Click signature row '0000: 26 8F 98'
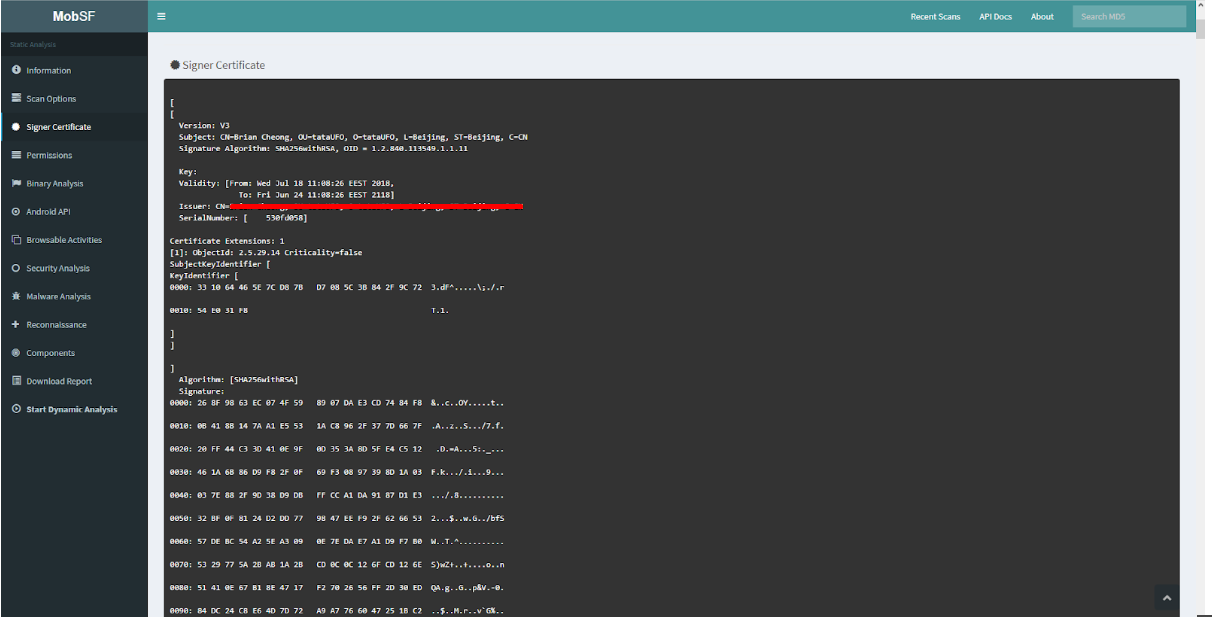 (337, 402)
